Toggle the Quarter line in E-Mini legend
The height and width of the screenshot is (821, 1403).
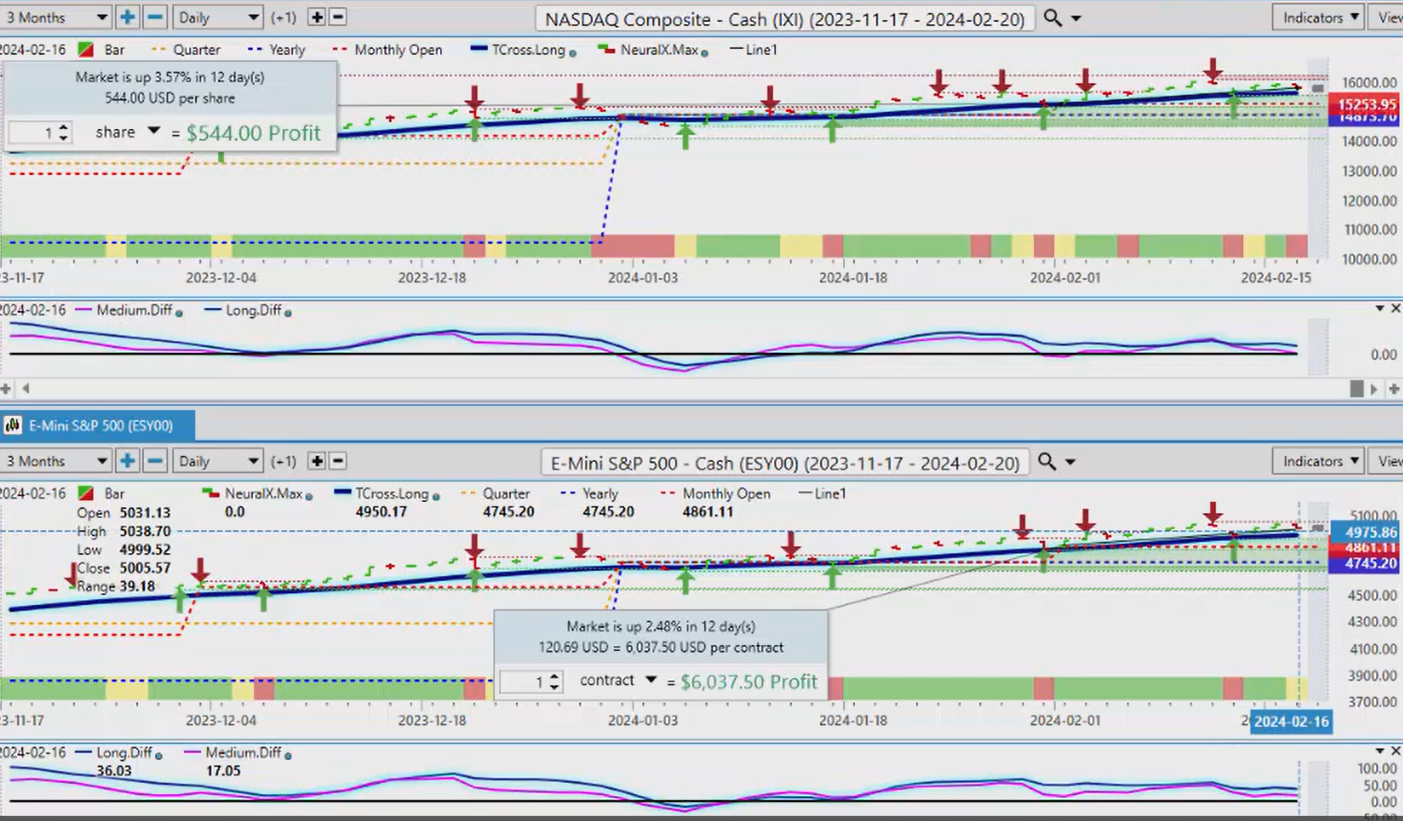(495, 493)
